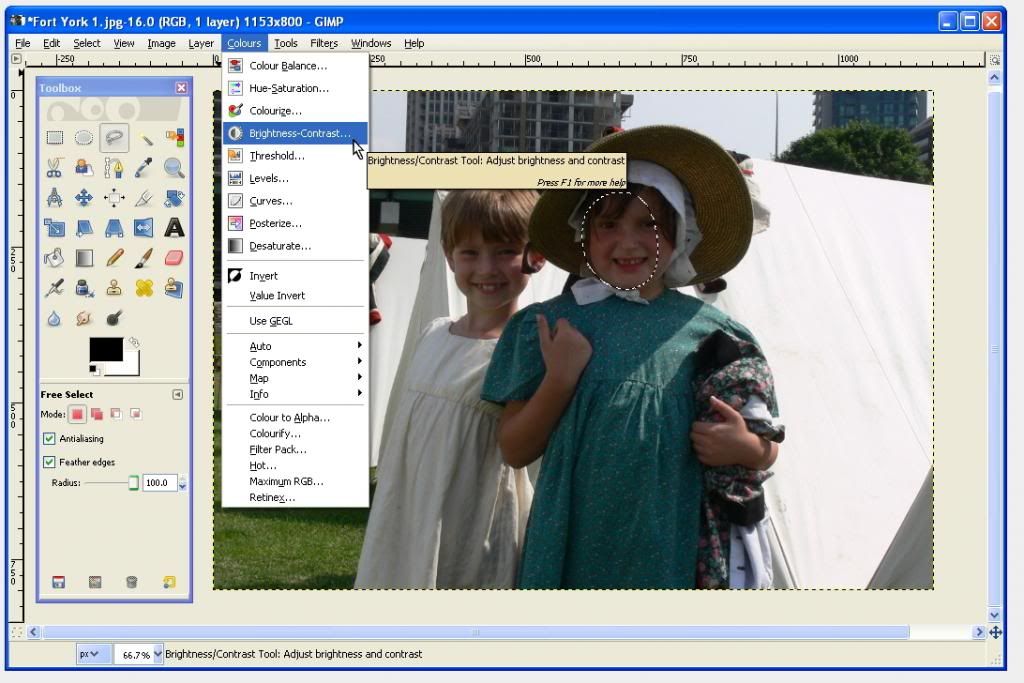Select the Rectangle Select tool
Image resolution: width=1024 pixels, height=683 pixels.
tap(54, 138)
